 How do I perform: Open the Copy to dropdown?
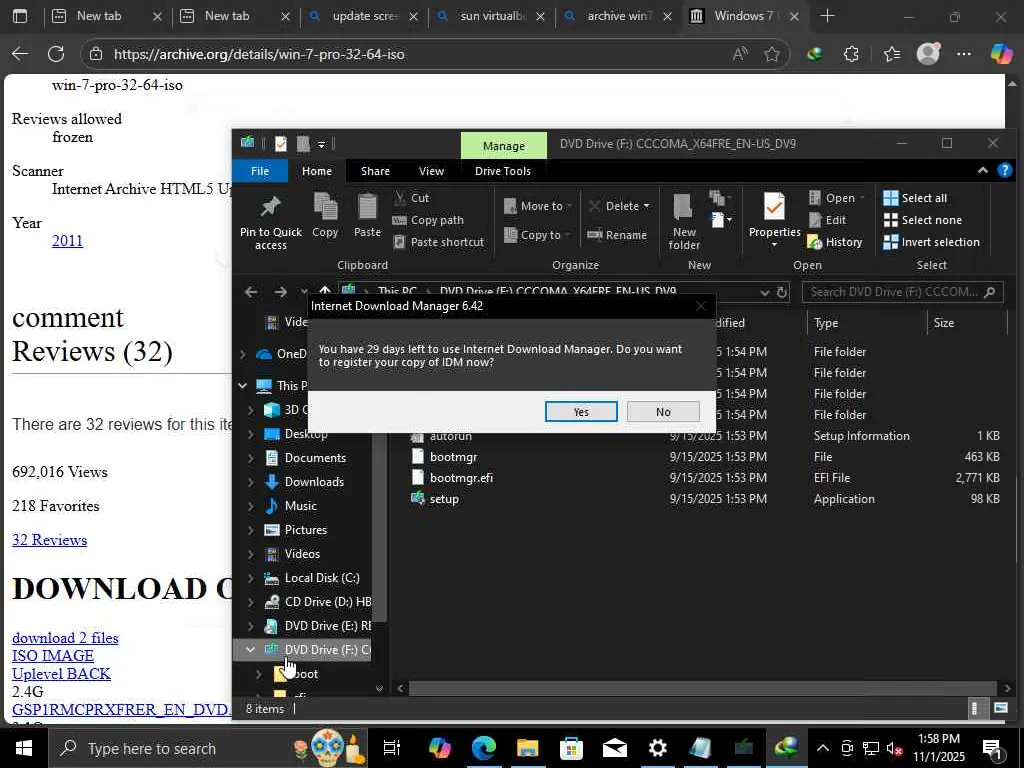(537, 235)
